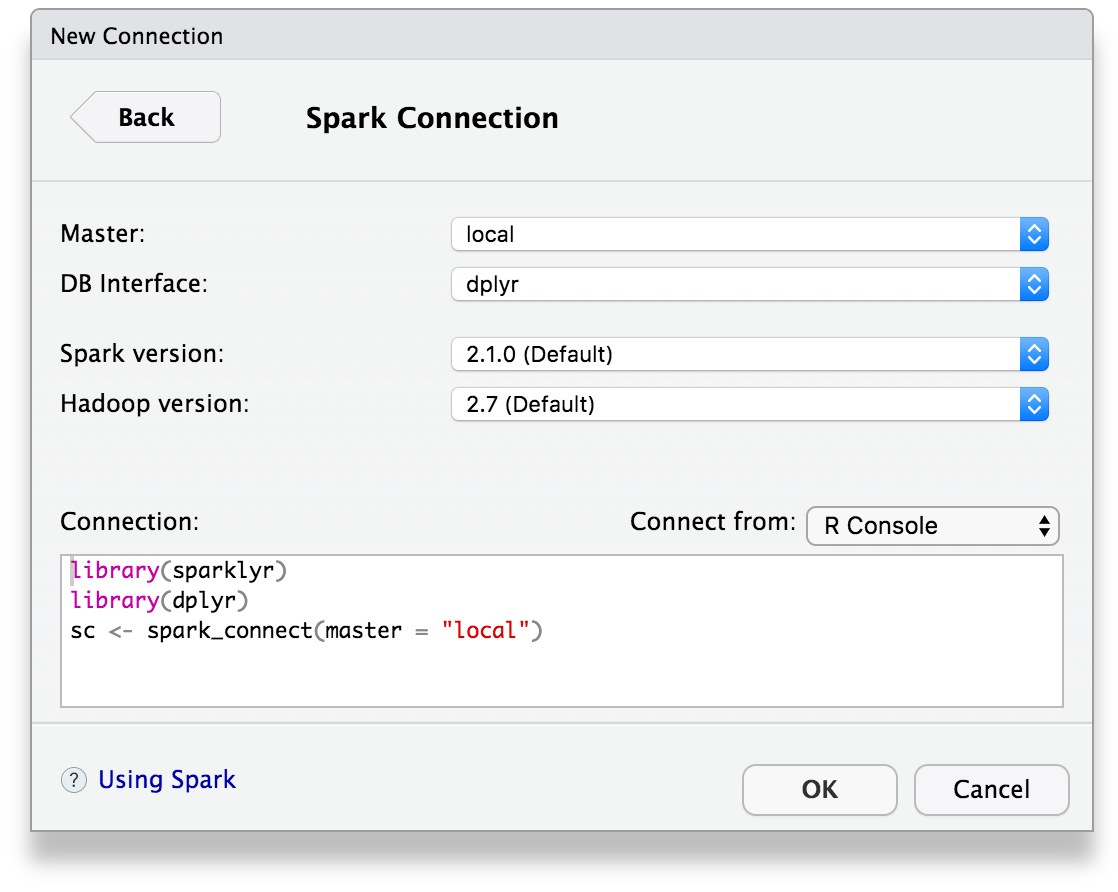1118x892 pixels.
Task: Click the library(dplyr) line in the code box
Action: 159,601
